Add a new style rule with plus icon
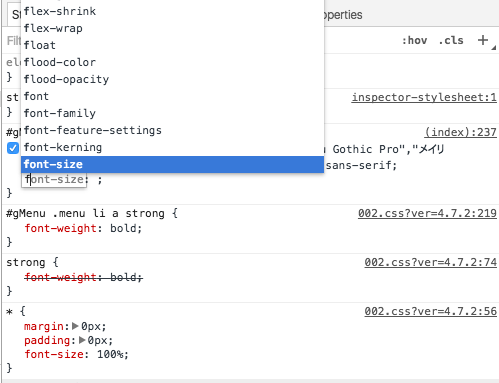This screenshot has width=499, height=383. pos(483,40)
